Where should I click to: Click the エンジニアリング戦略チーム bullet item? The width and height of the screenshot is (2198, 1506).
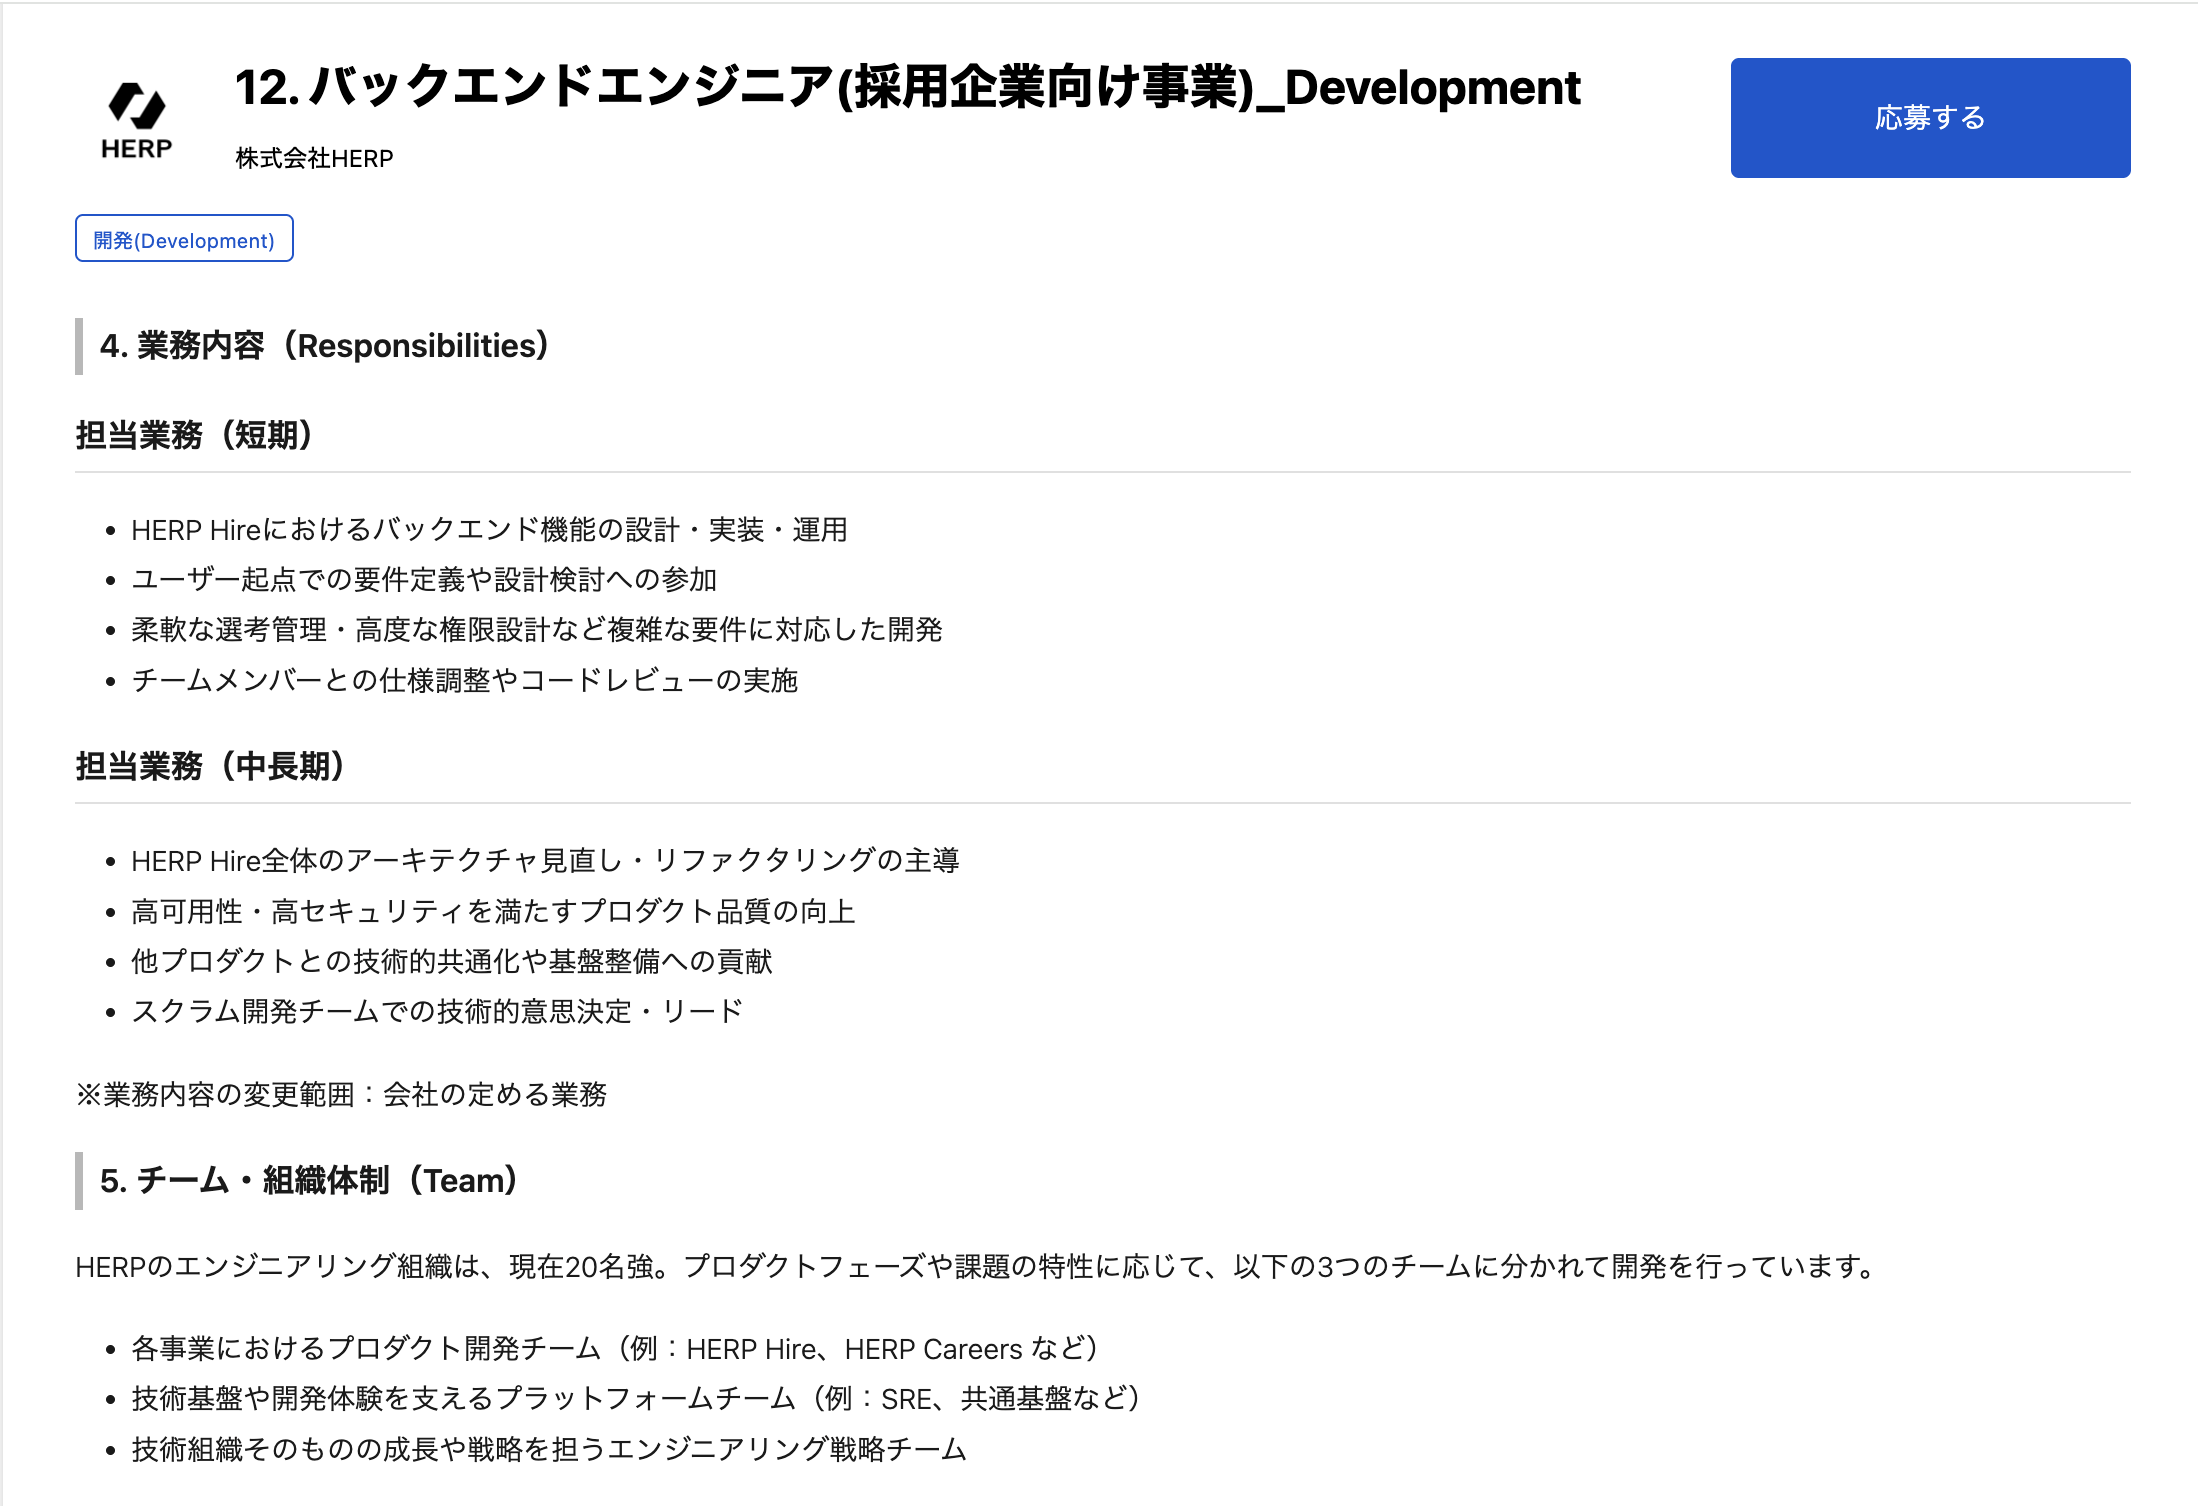coord(549,1450)
